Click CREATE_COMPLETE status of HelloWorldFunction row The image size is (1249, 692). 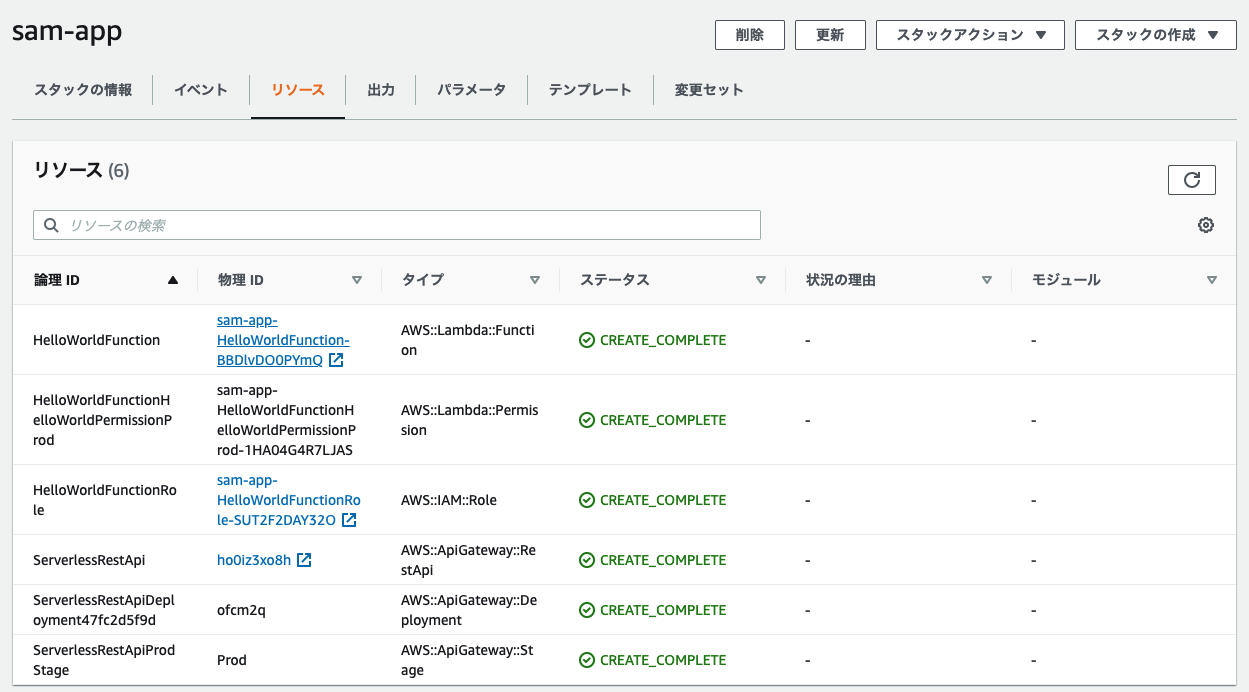point(653,340)
